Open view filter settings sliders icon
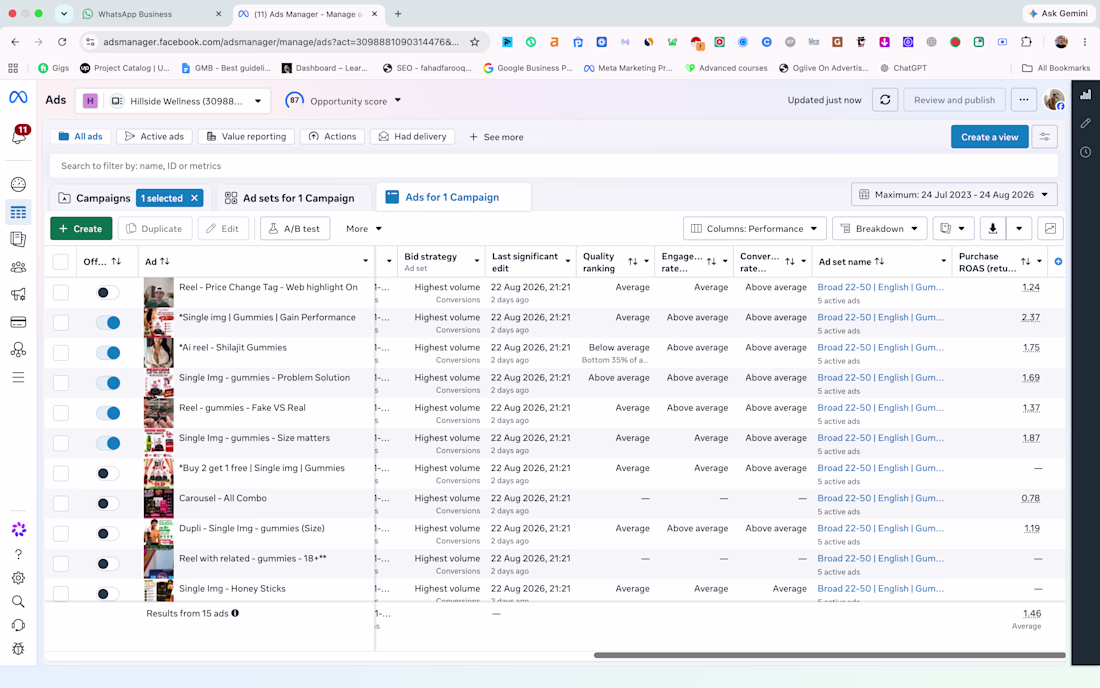Viewport: 1100px width, 688px height. 1045,137
